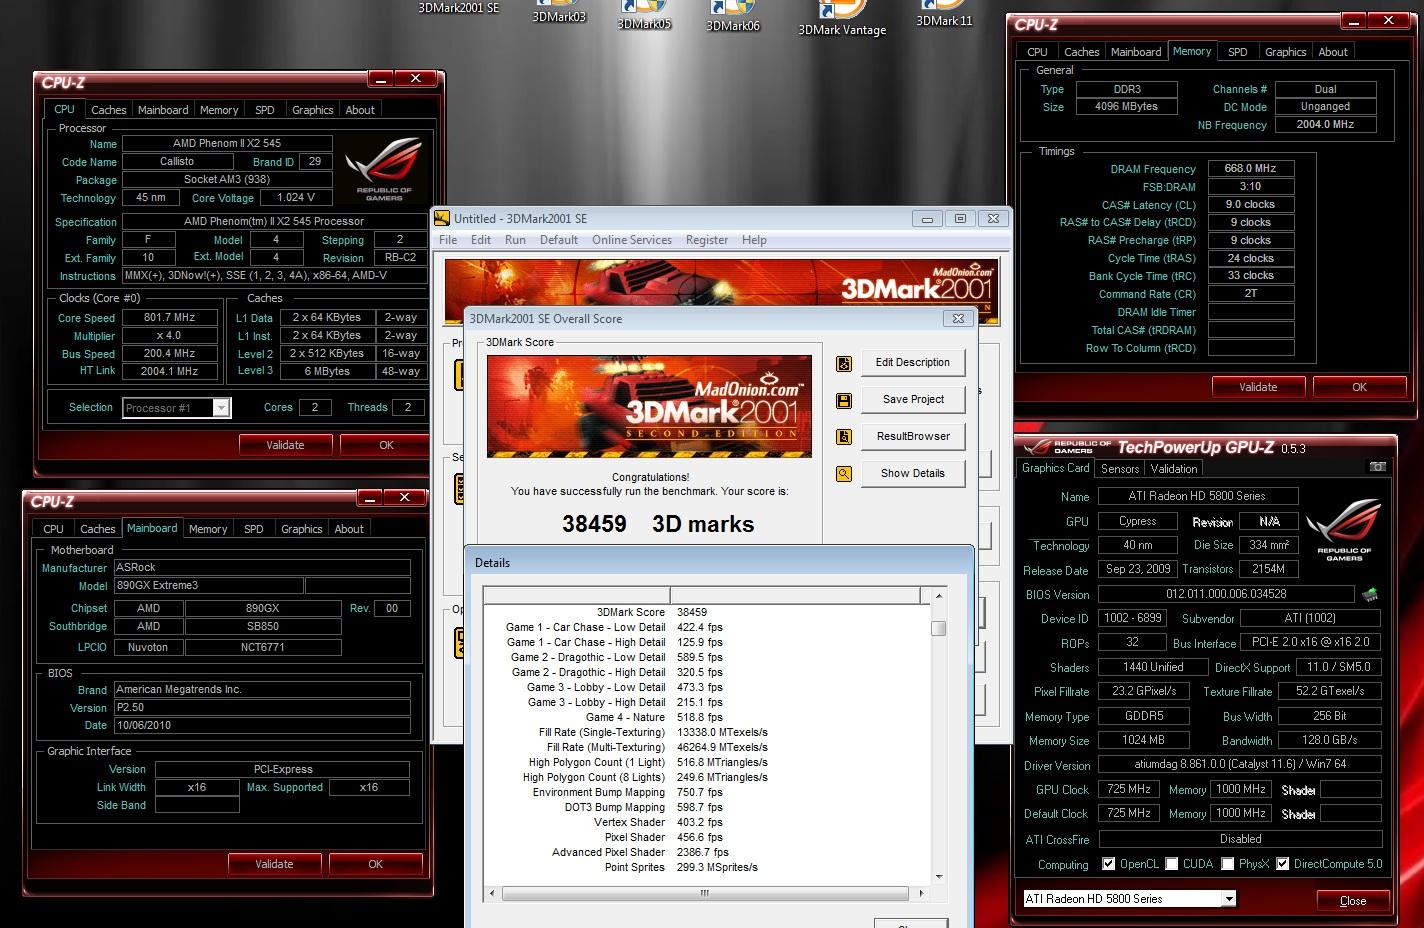
Task: Switch to Sensors tab in GPU-Z
Action: pyautogui.click(x=1120, y=468)
